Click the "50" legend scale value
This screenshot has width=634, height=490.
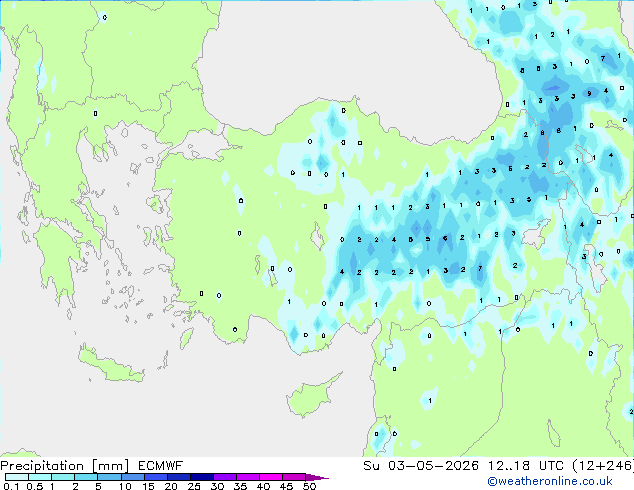310,486
